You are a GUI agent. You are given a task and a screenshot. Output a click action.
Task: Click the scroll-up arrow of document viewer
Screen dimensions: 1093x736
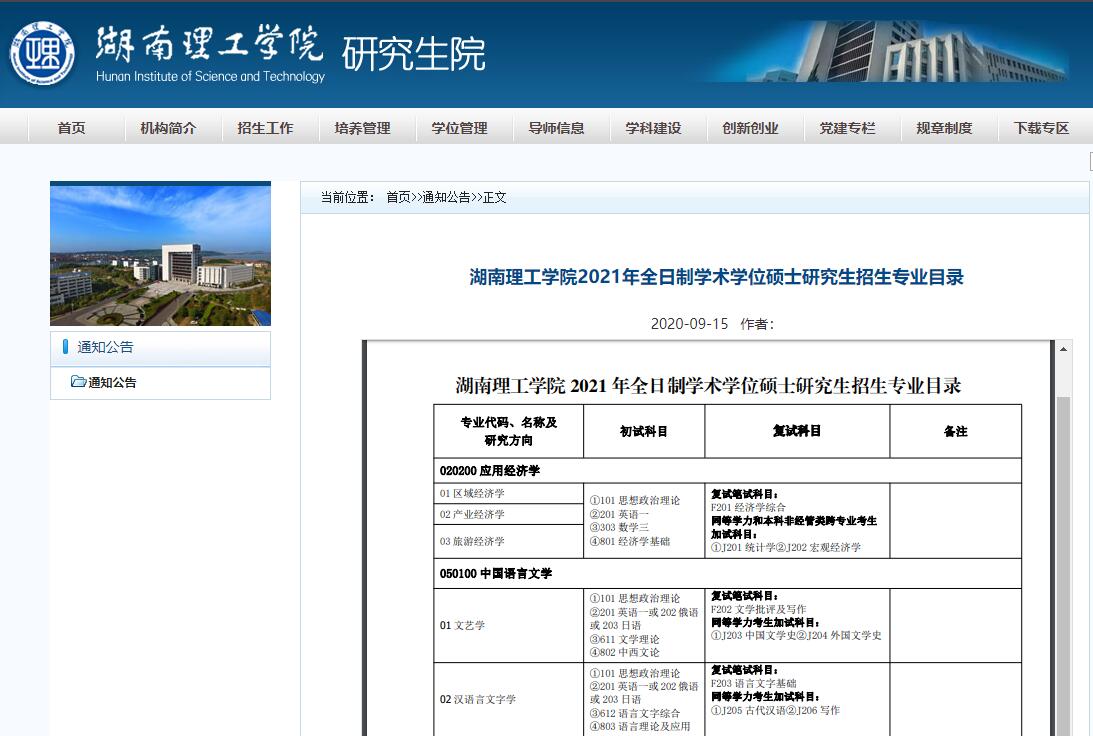(1064, 349)
